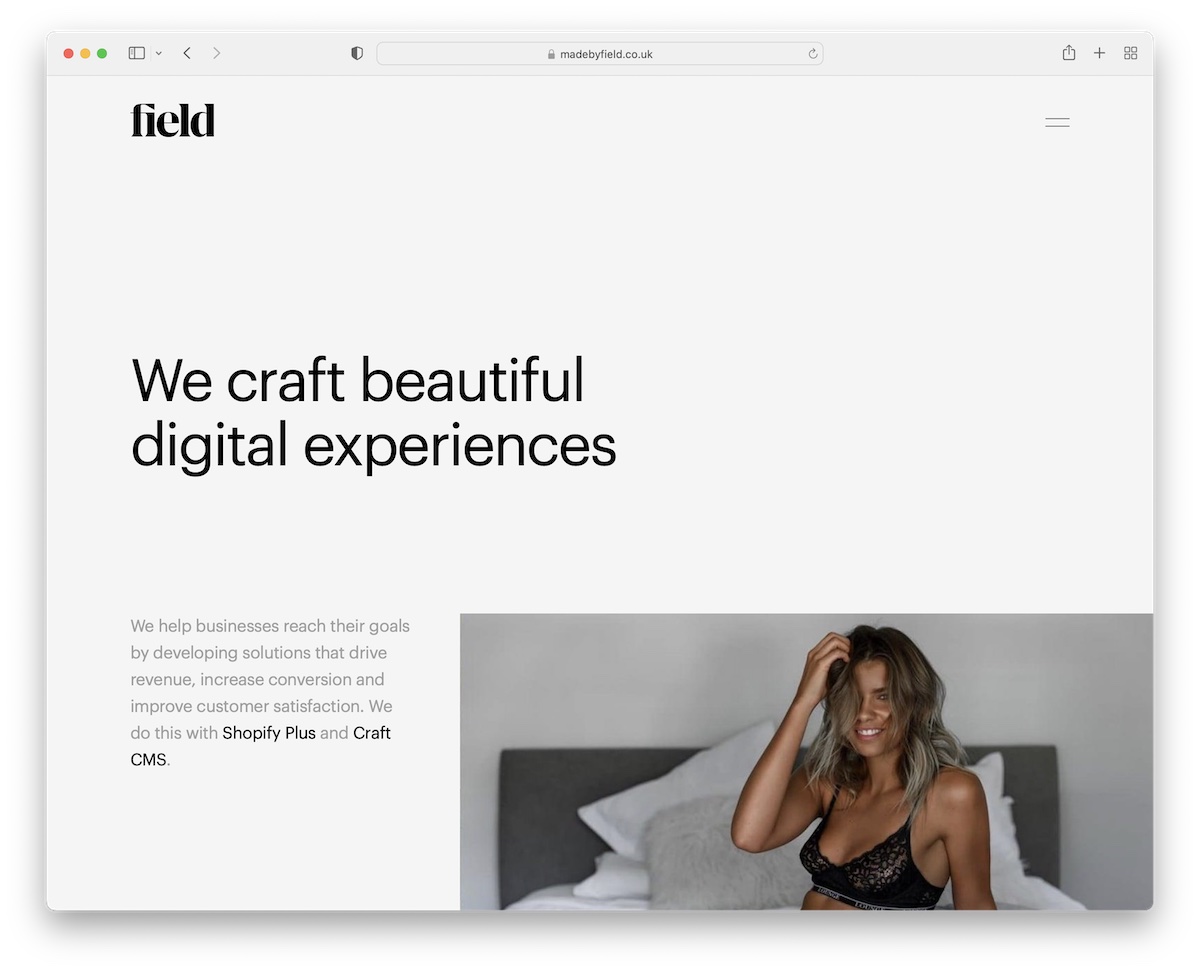Open a new Safari tab

pyautogui.click(x=1099, y=53)
